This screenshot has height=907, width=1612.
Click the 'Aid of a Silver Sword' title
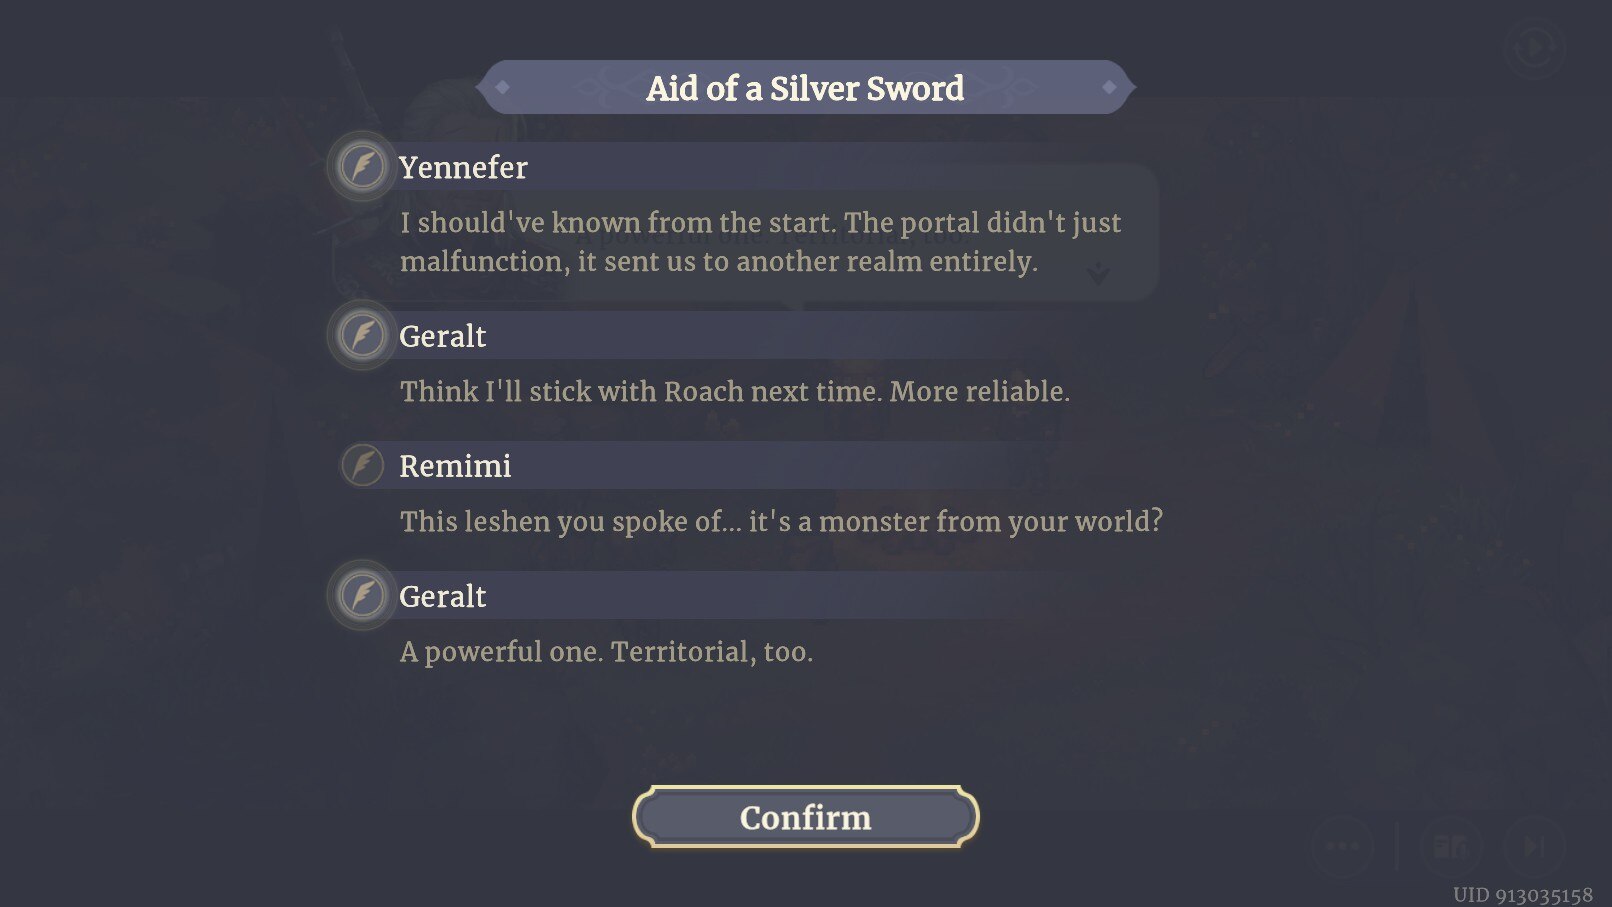[805, 88]
